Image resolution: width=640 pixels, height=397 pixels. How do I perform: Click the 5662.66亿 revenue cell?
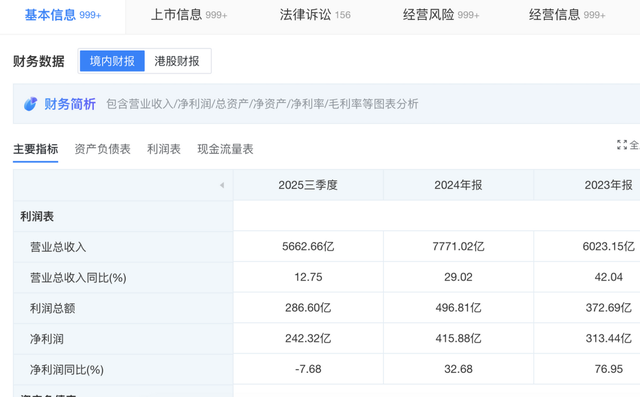pyautogui.click(x=308, y=246)
